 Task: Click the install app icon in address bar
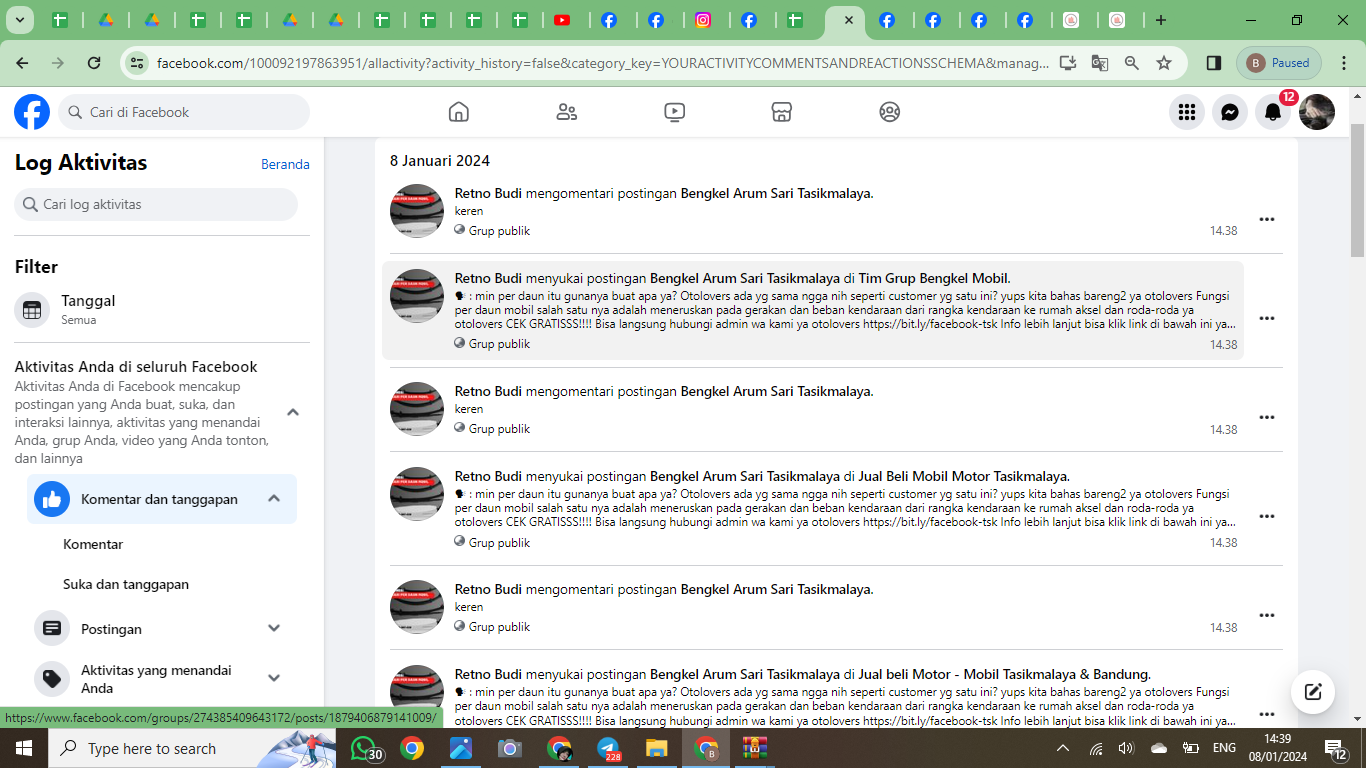pyautogui.click(x=1068, y=63)
